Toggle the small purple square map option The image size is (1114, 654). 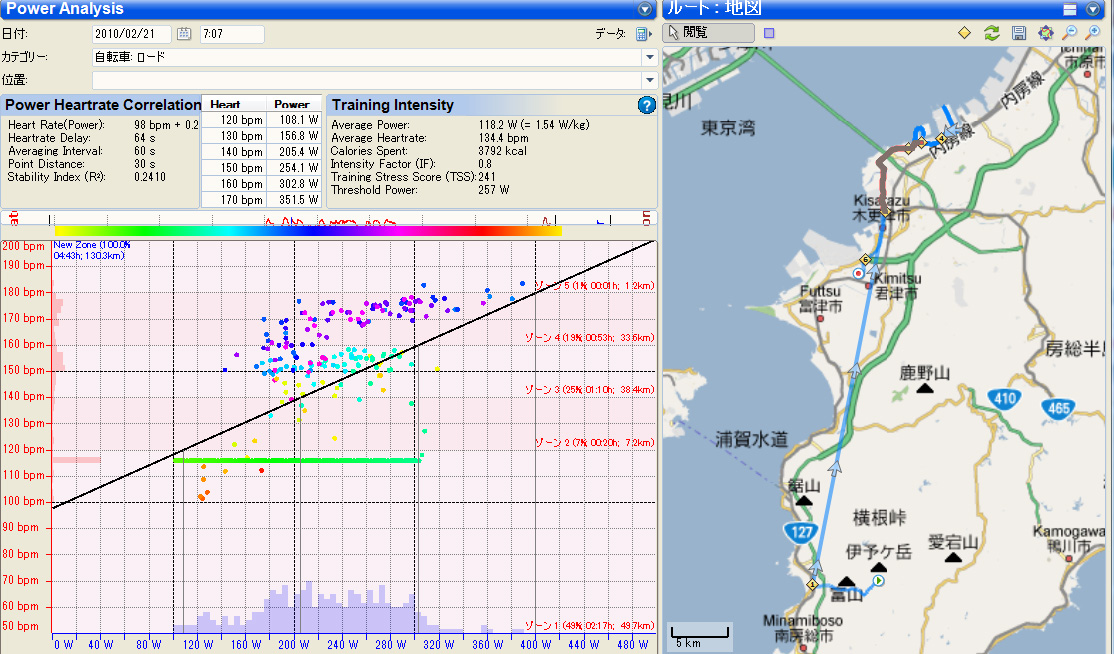[x=768, y=33]
